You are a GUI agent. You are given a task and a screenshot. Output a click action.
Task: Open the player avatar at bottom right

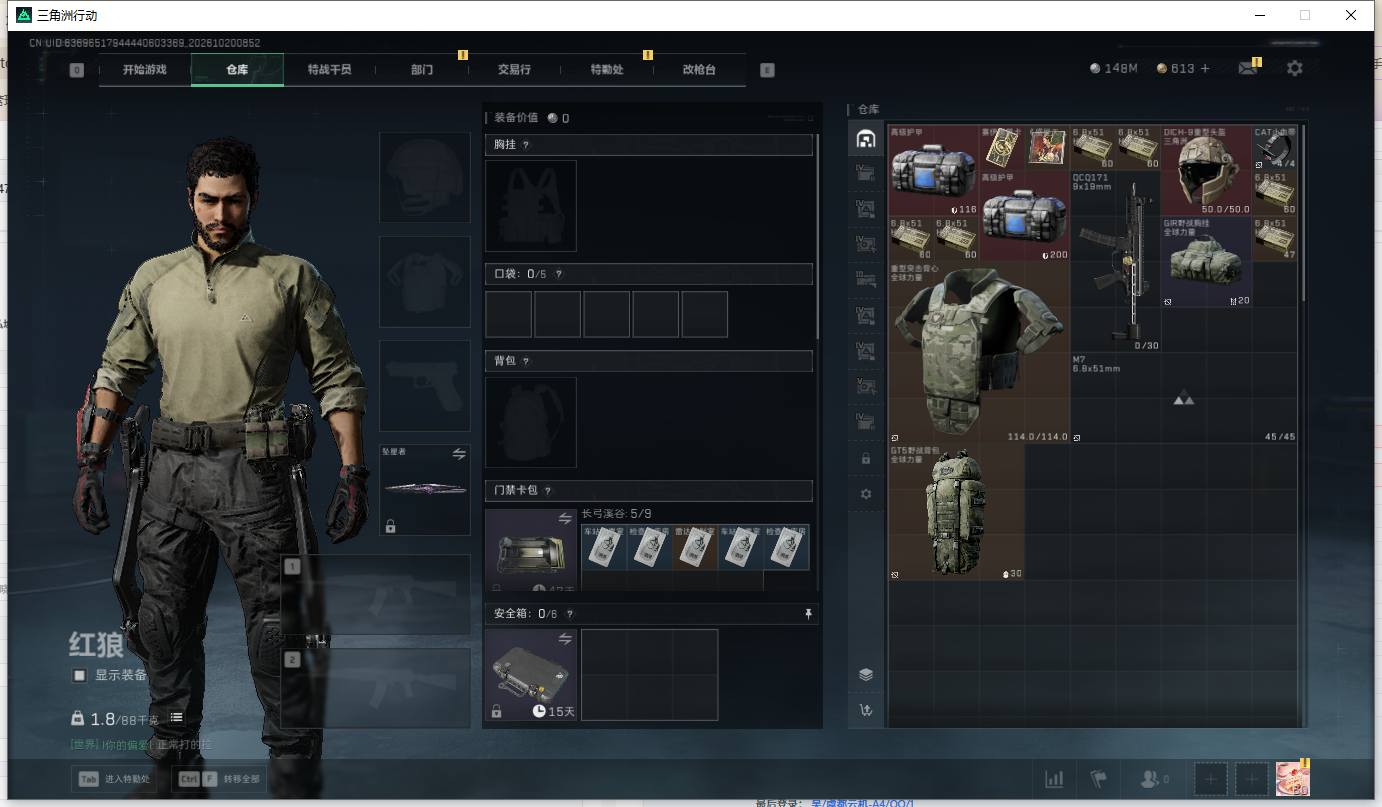[x=1292, y=777]
